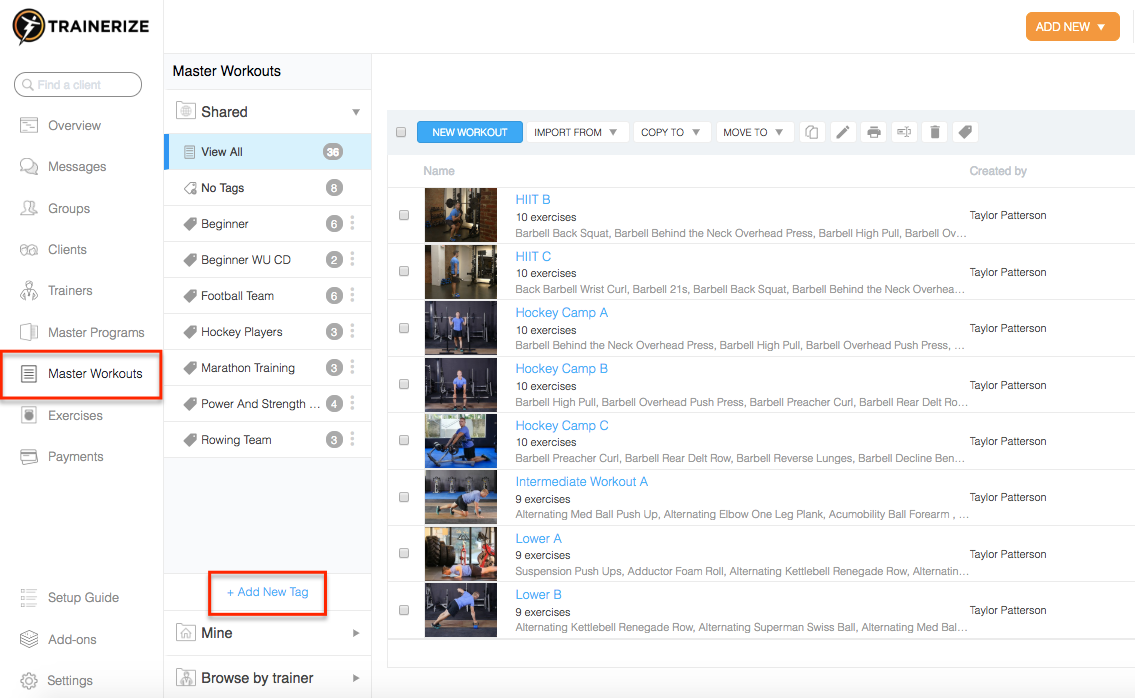Open the Lower B workout link

point(539,594)
